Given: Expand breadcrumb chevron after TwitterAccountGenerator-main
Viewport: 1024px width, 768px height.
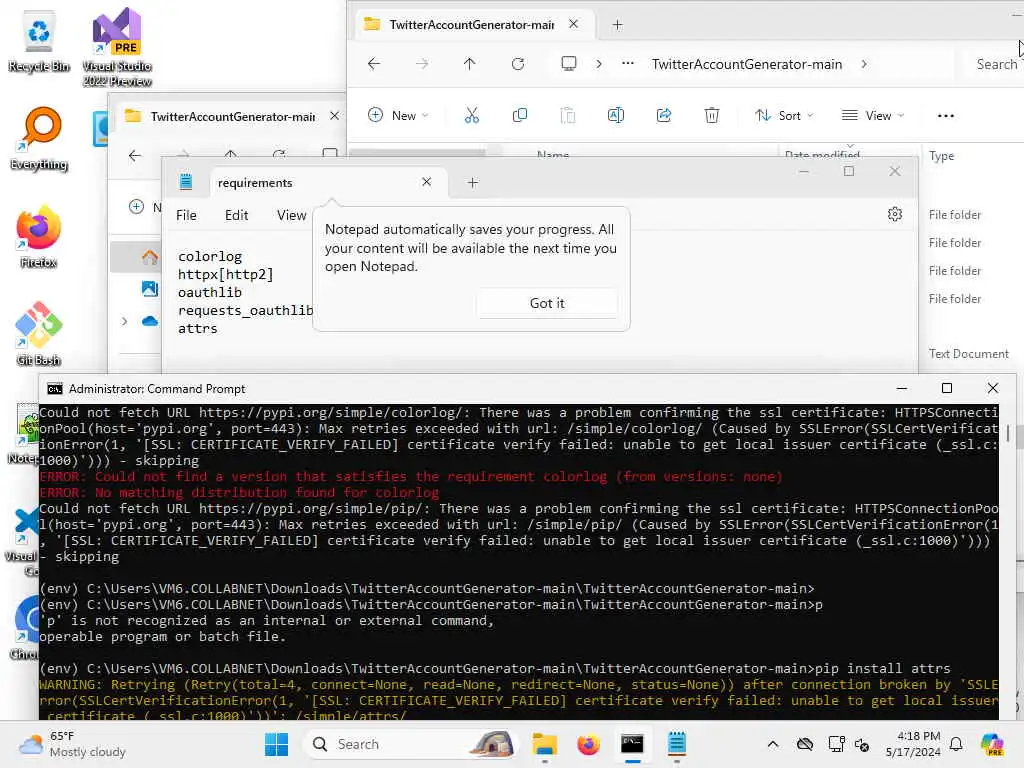Looking at the screenshot, I should click(864, 64).
